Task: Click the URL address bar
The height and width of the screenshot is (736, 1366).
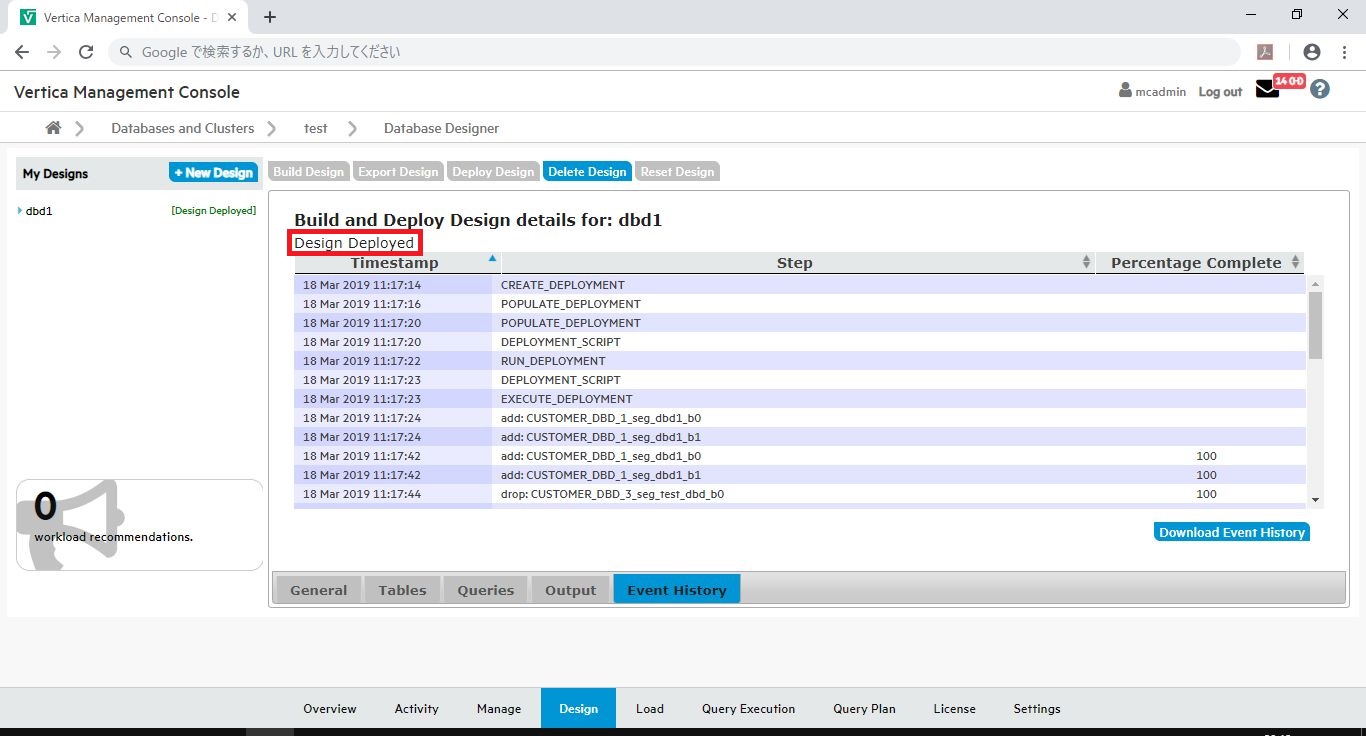Action: (x=680, y=52)
